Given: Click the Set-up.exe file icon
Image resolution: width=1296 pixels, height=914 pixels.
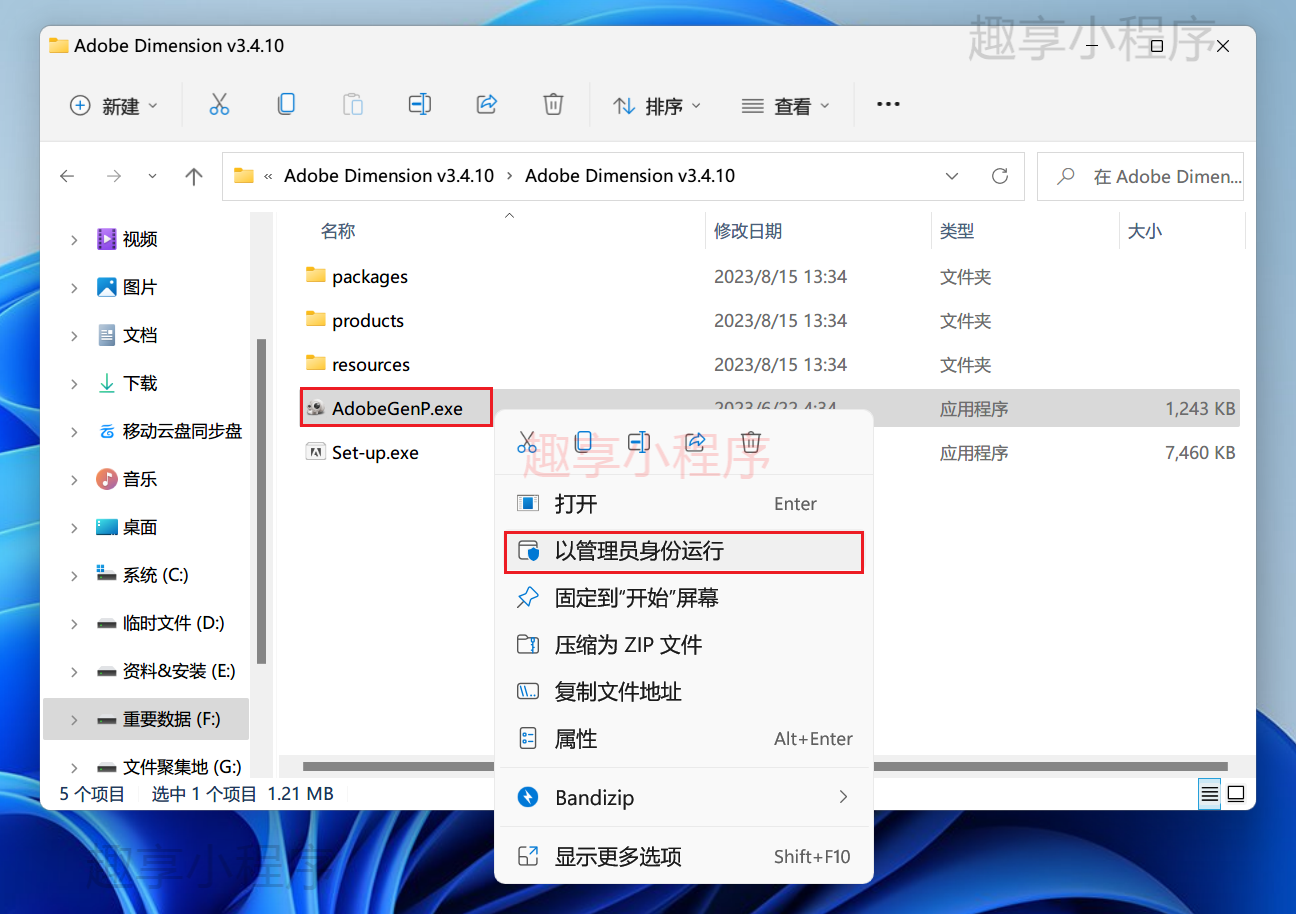Looking at the screenshot, I should pos(316,452).
